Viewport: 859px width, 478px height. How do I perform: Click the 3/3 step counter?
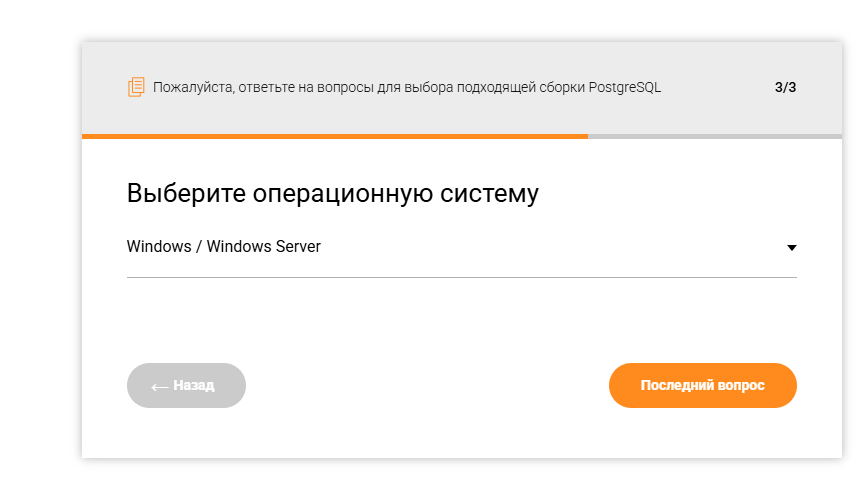point(785,87)
